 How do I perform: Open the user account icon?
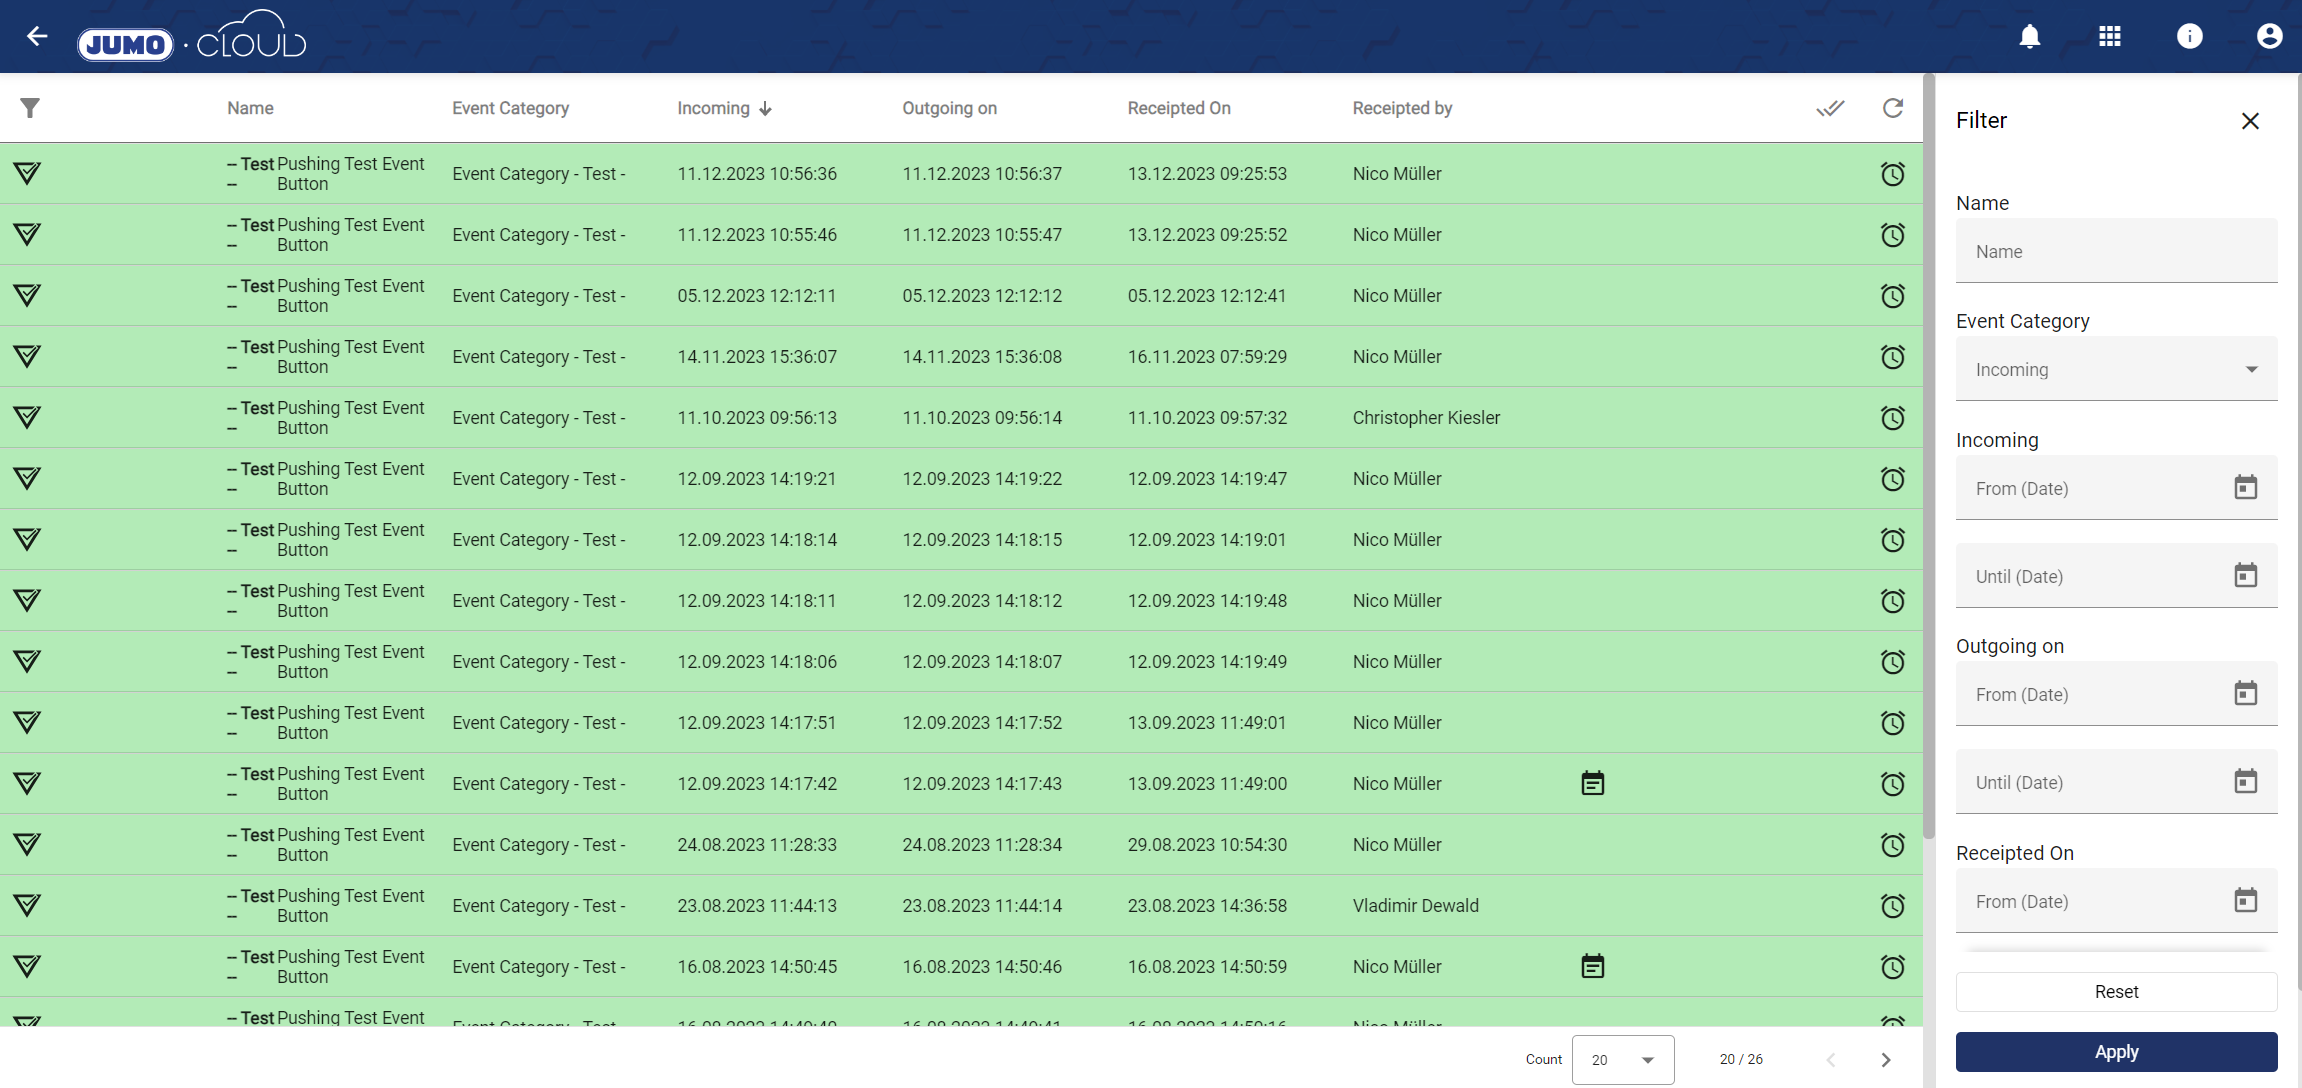(x=2269, y=37)
